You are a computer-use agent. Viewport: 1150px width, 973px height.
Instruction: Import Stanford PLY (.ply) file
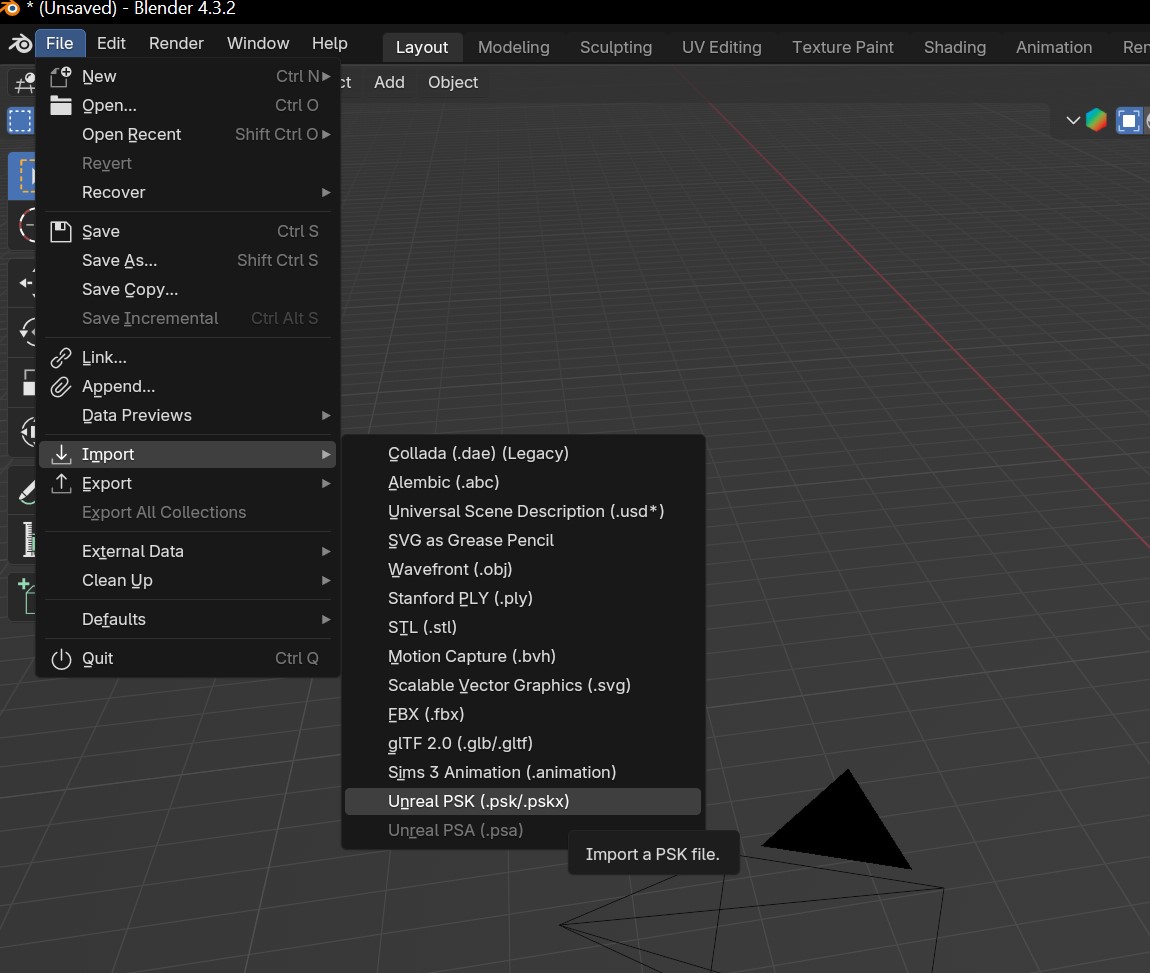point(523,598)
